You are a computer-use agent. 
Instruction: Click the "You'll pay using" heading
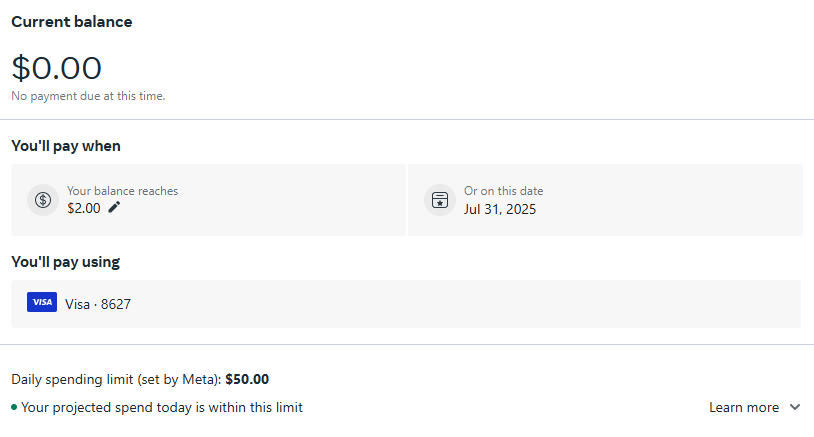65,262
